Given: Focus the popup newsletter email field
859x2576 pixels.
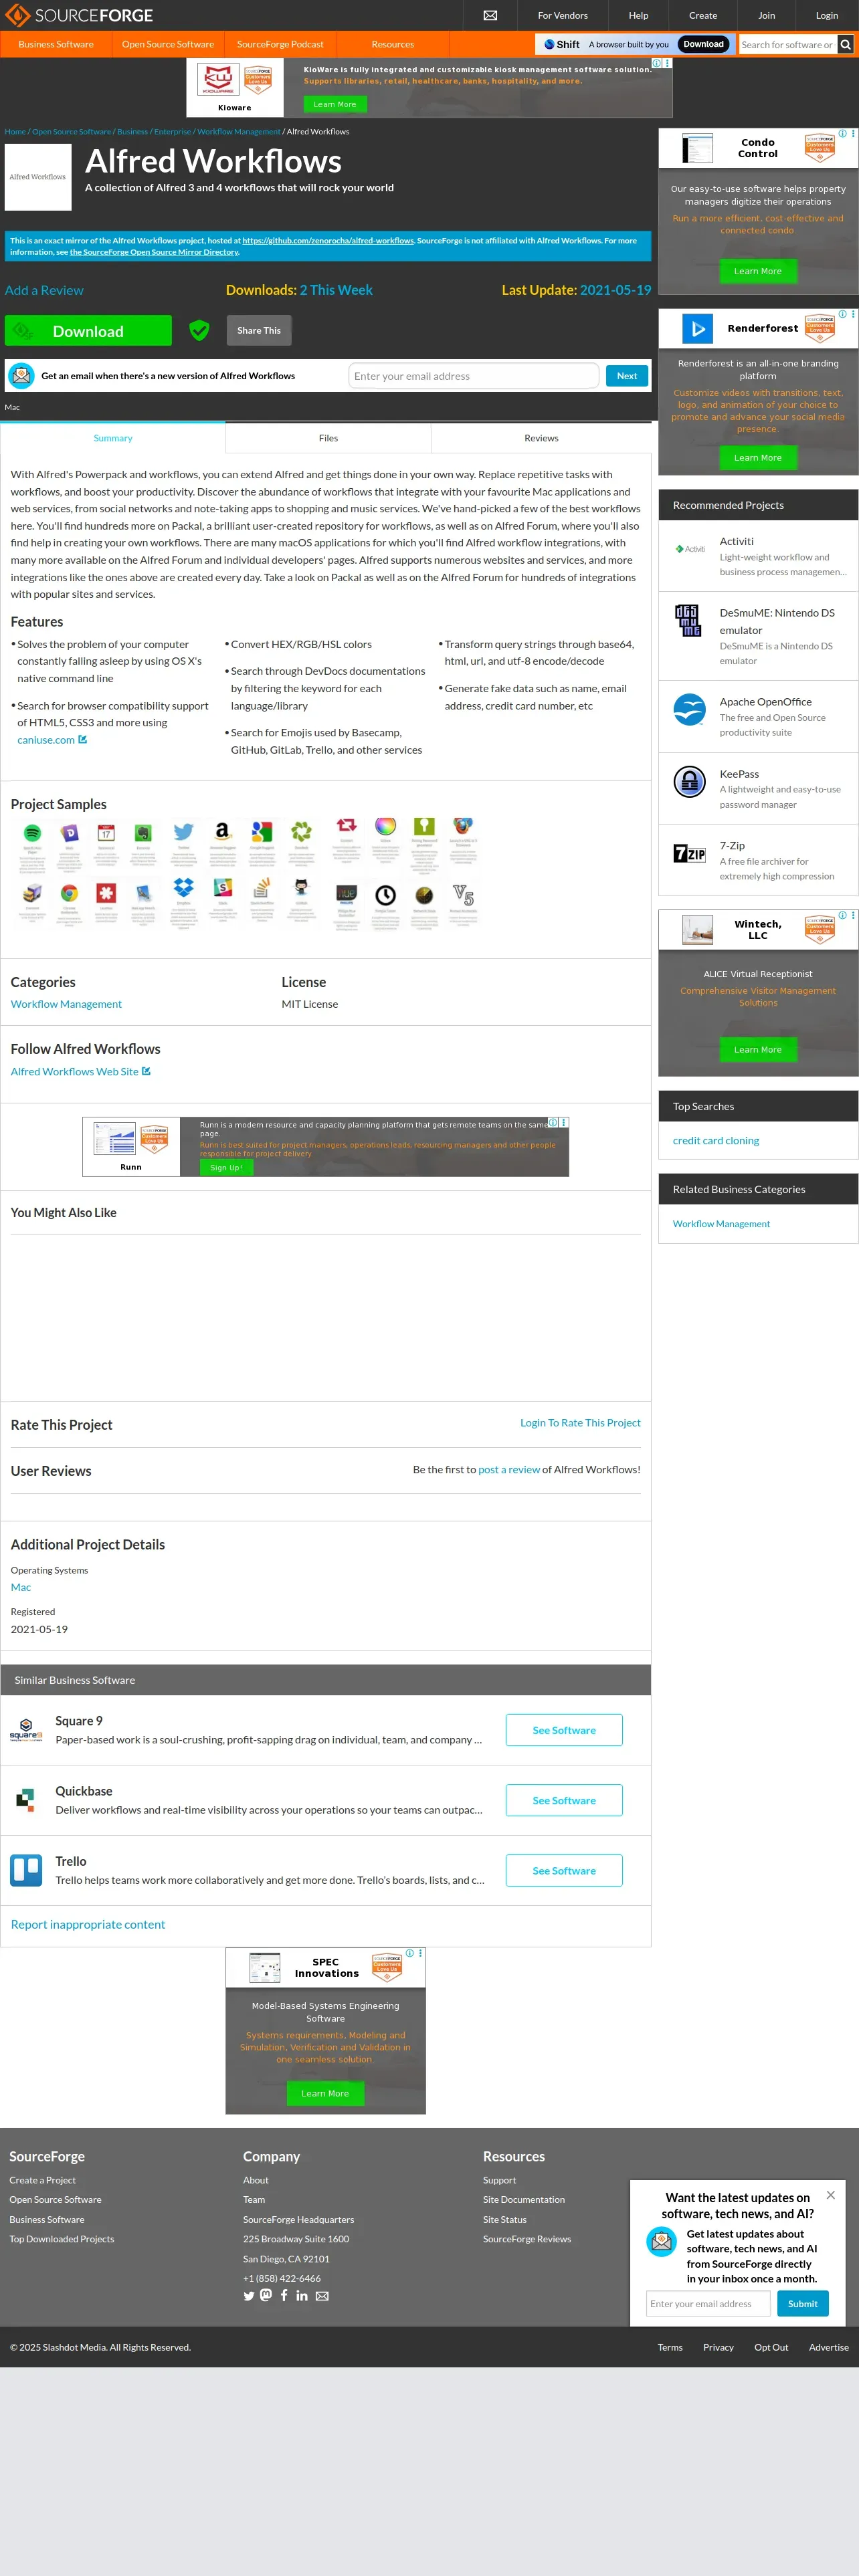Looking at the screenshot, I should click(x=708, y=2303).
